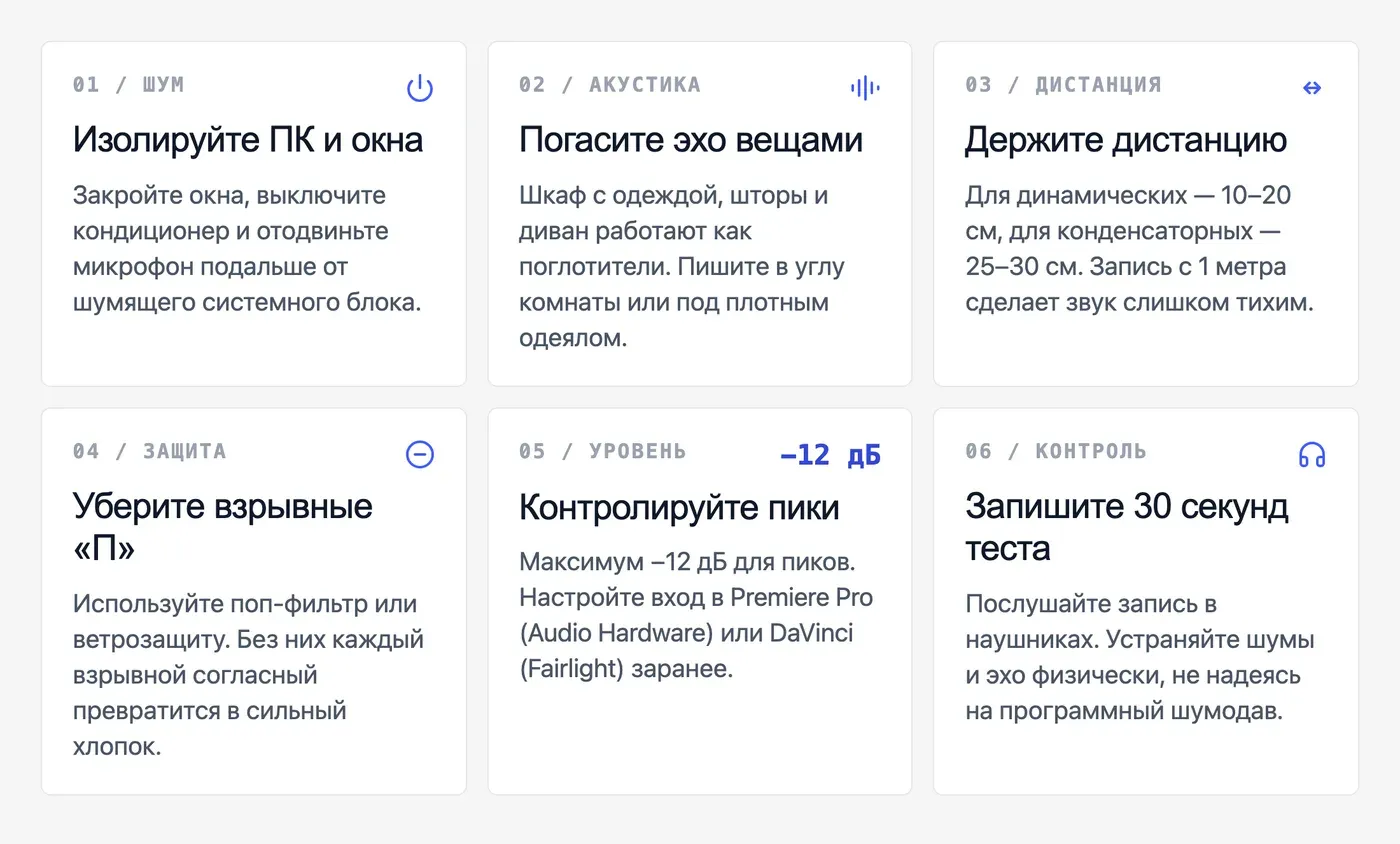Screen dimensions: 1400x844
Task: Click the paragraph starting Максимум –12 дБ
Action: (x=696, y=615)
